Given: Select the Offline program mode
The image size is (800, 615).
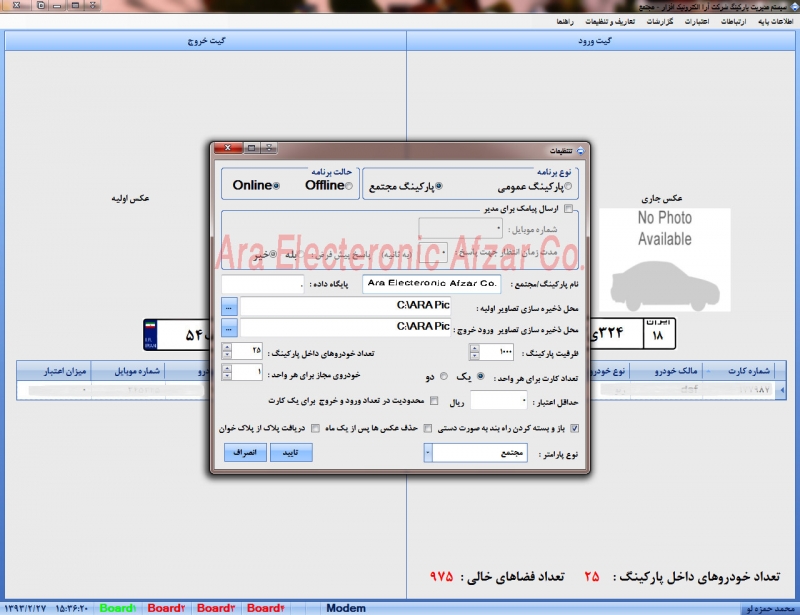Looking at the screenshot, I should click(x=348, y=186).
